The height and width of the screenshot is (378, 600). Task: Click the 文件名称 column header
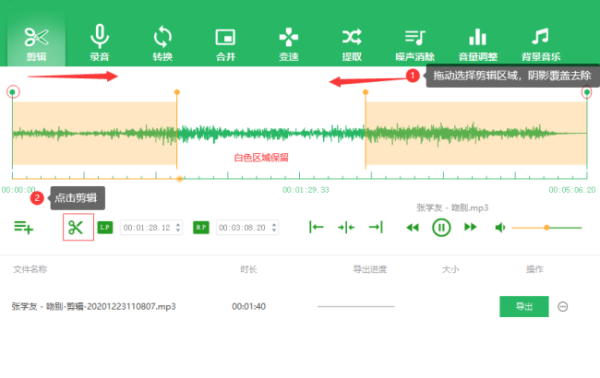click(x=30, y=269)
